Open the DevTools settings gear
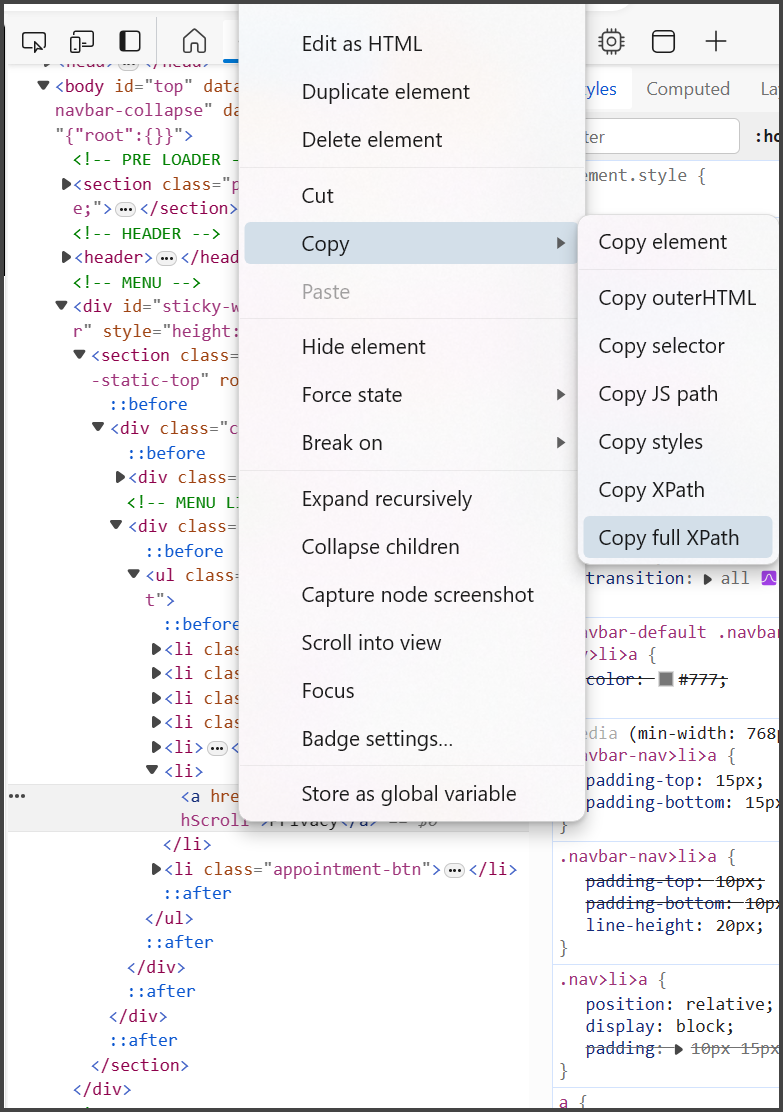Viewport: 783px width, 1112px height. [x=610, y=41]
